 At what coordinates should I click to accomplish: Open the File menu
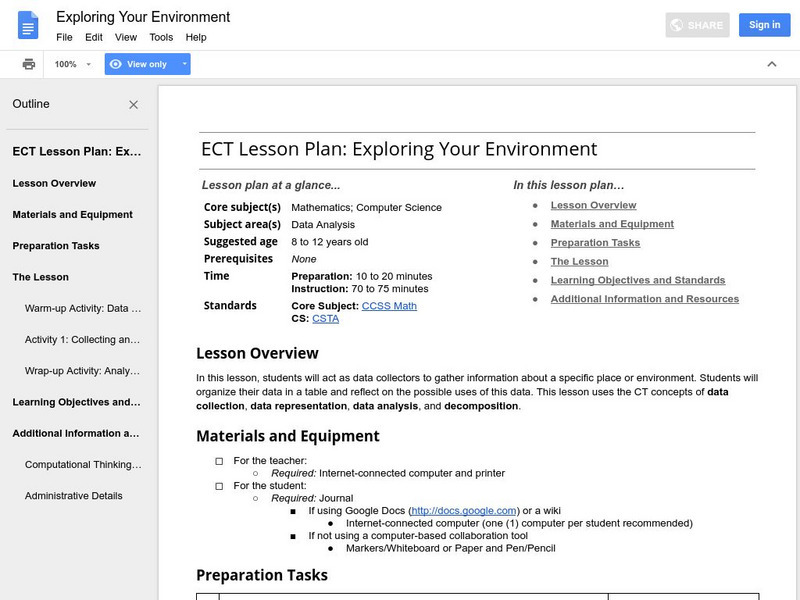64,37
